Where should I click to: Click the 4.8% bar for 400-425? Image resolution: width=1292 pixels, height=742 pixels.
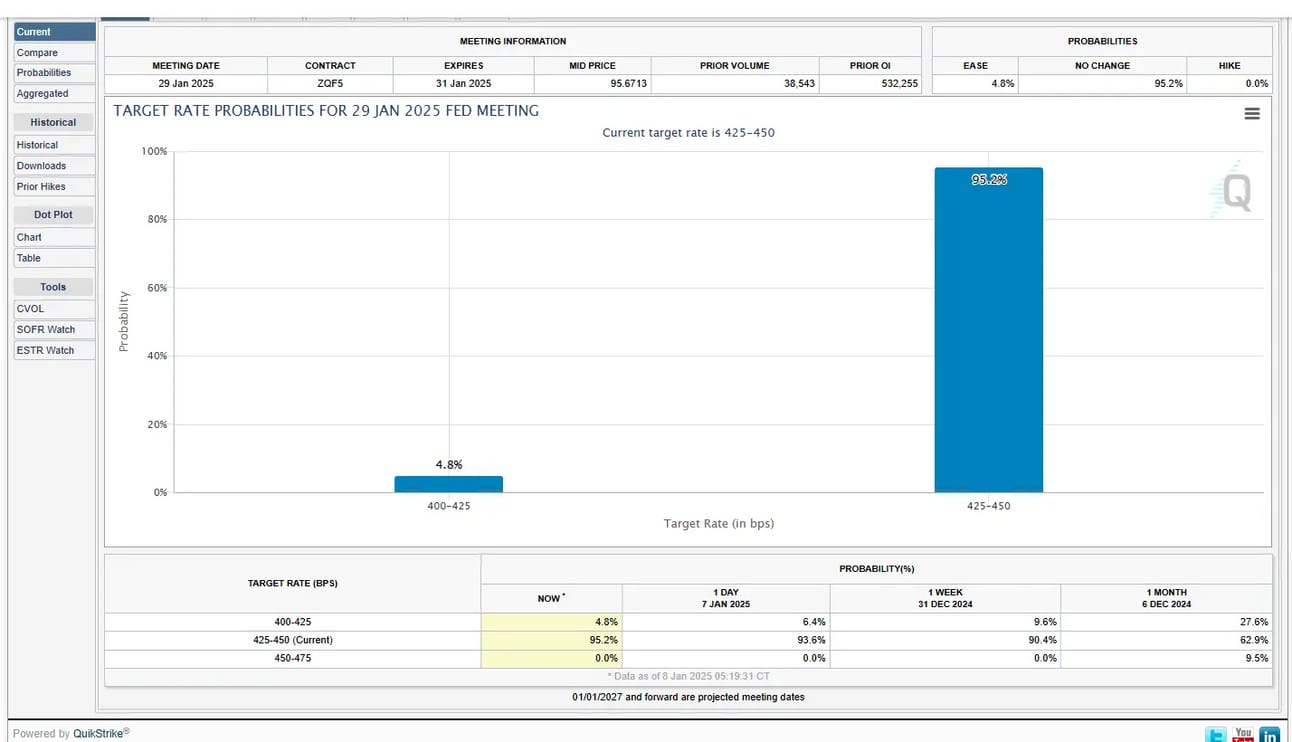[448, 484]
